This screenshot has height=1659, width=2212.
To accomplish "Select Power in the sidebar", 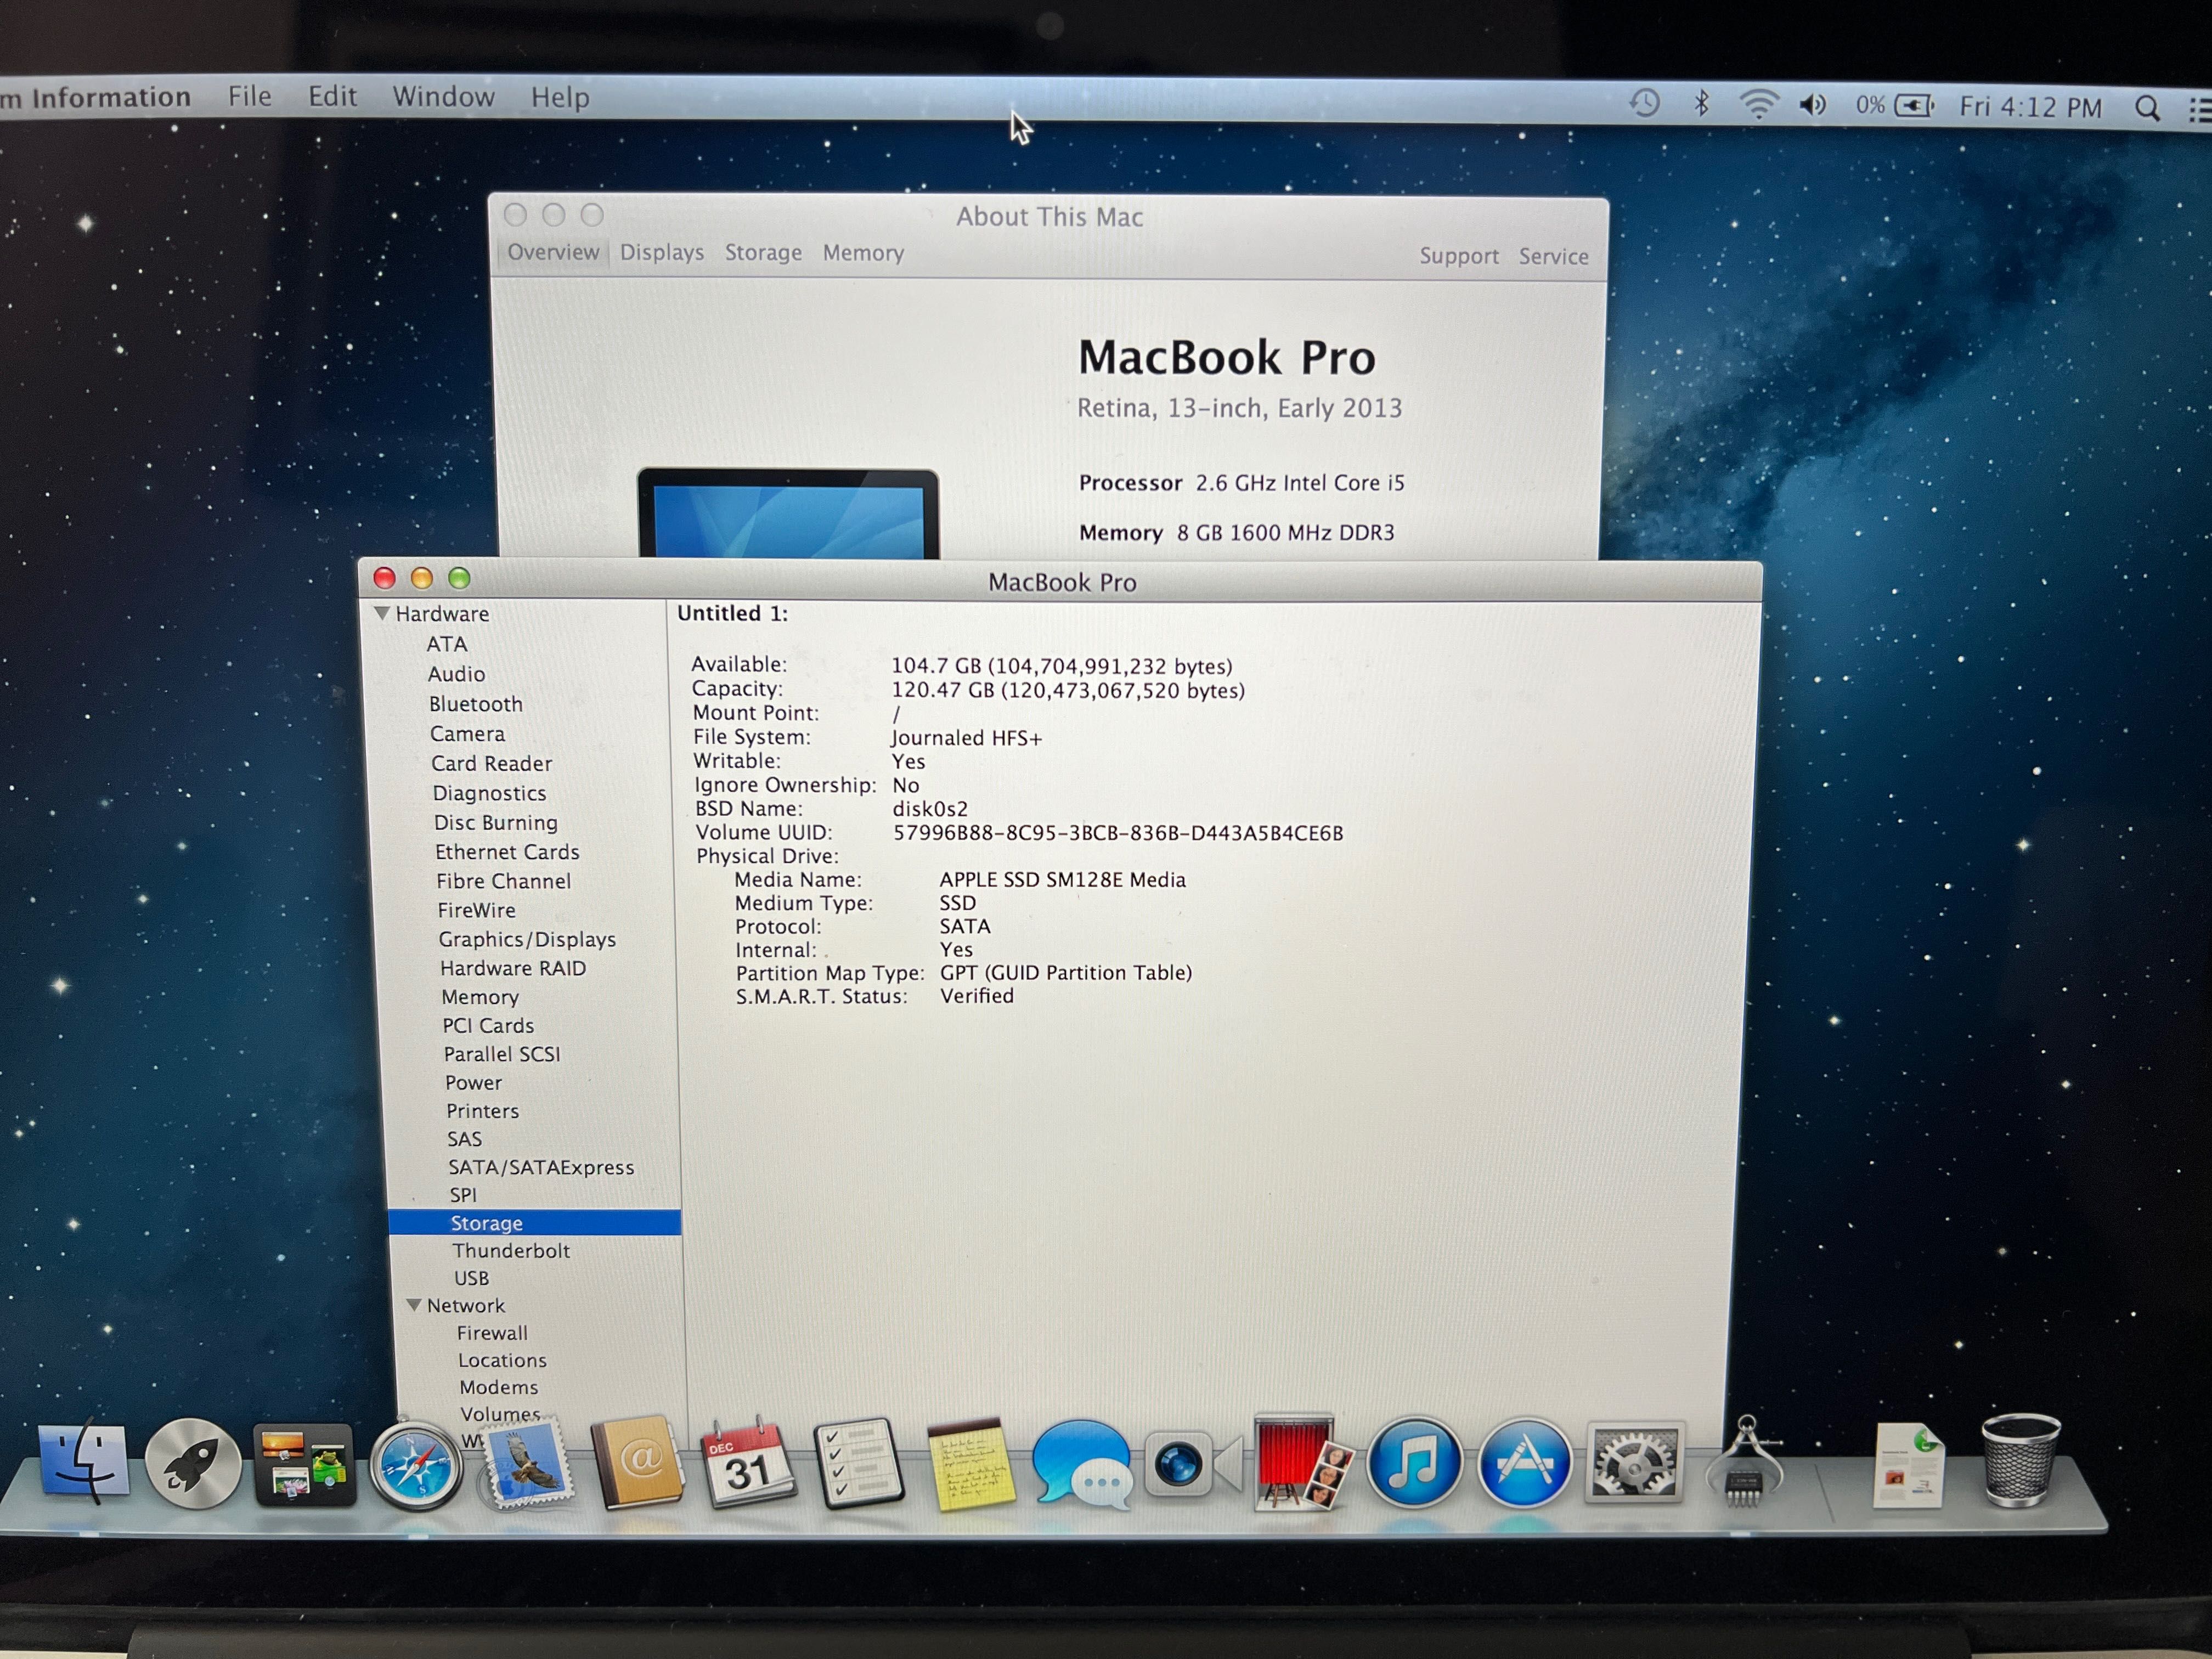I will coord(473,1082).
